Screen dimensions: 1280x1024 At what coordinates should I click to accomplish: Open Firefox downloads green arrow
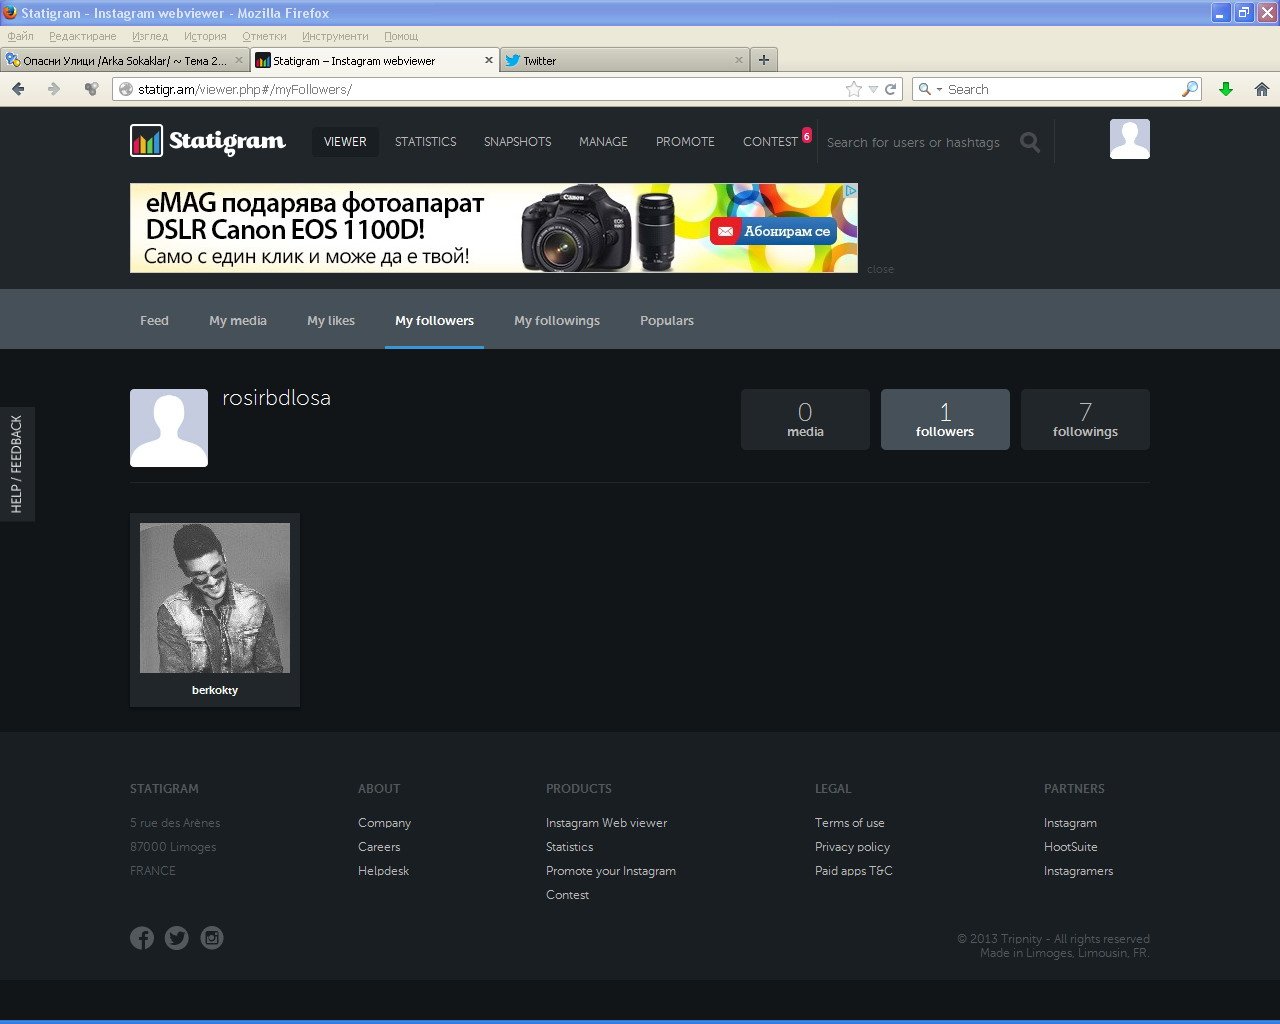[x=1226, y=89]
